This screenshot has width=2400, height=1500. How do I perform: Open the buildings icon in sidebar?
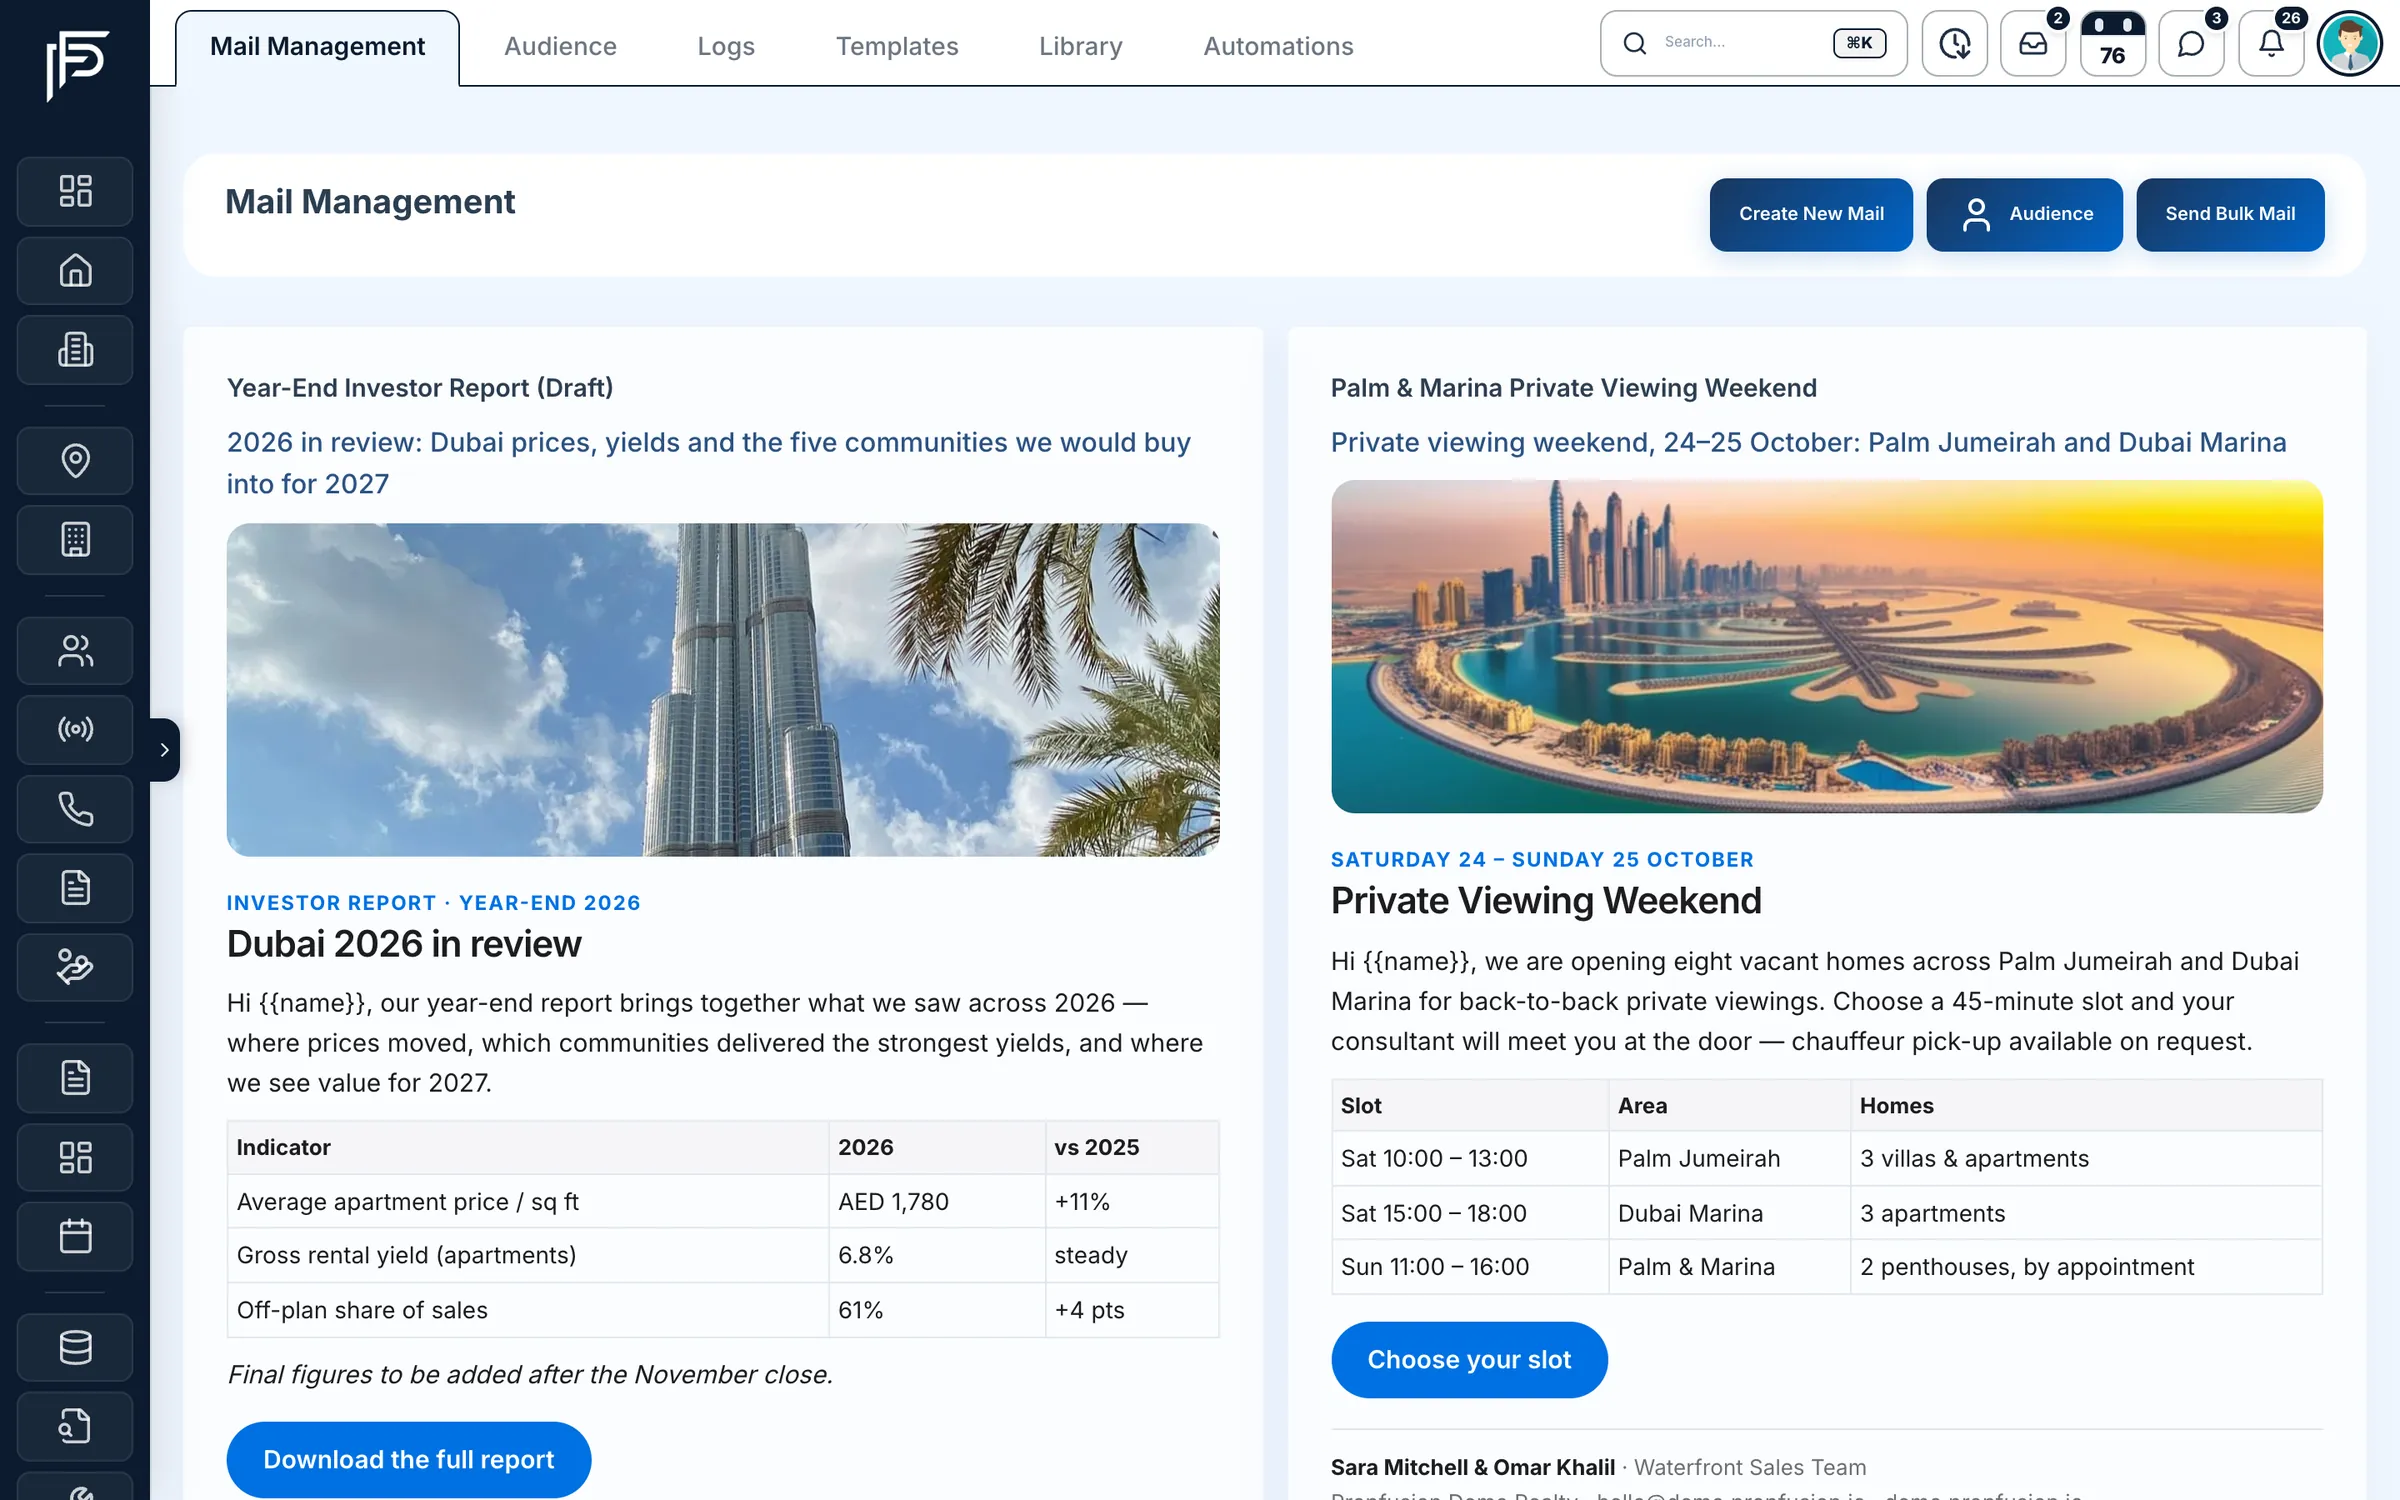tap(75, 350)
